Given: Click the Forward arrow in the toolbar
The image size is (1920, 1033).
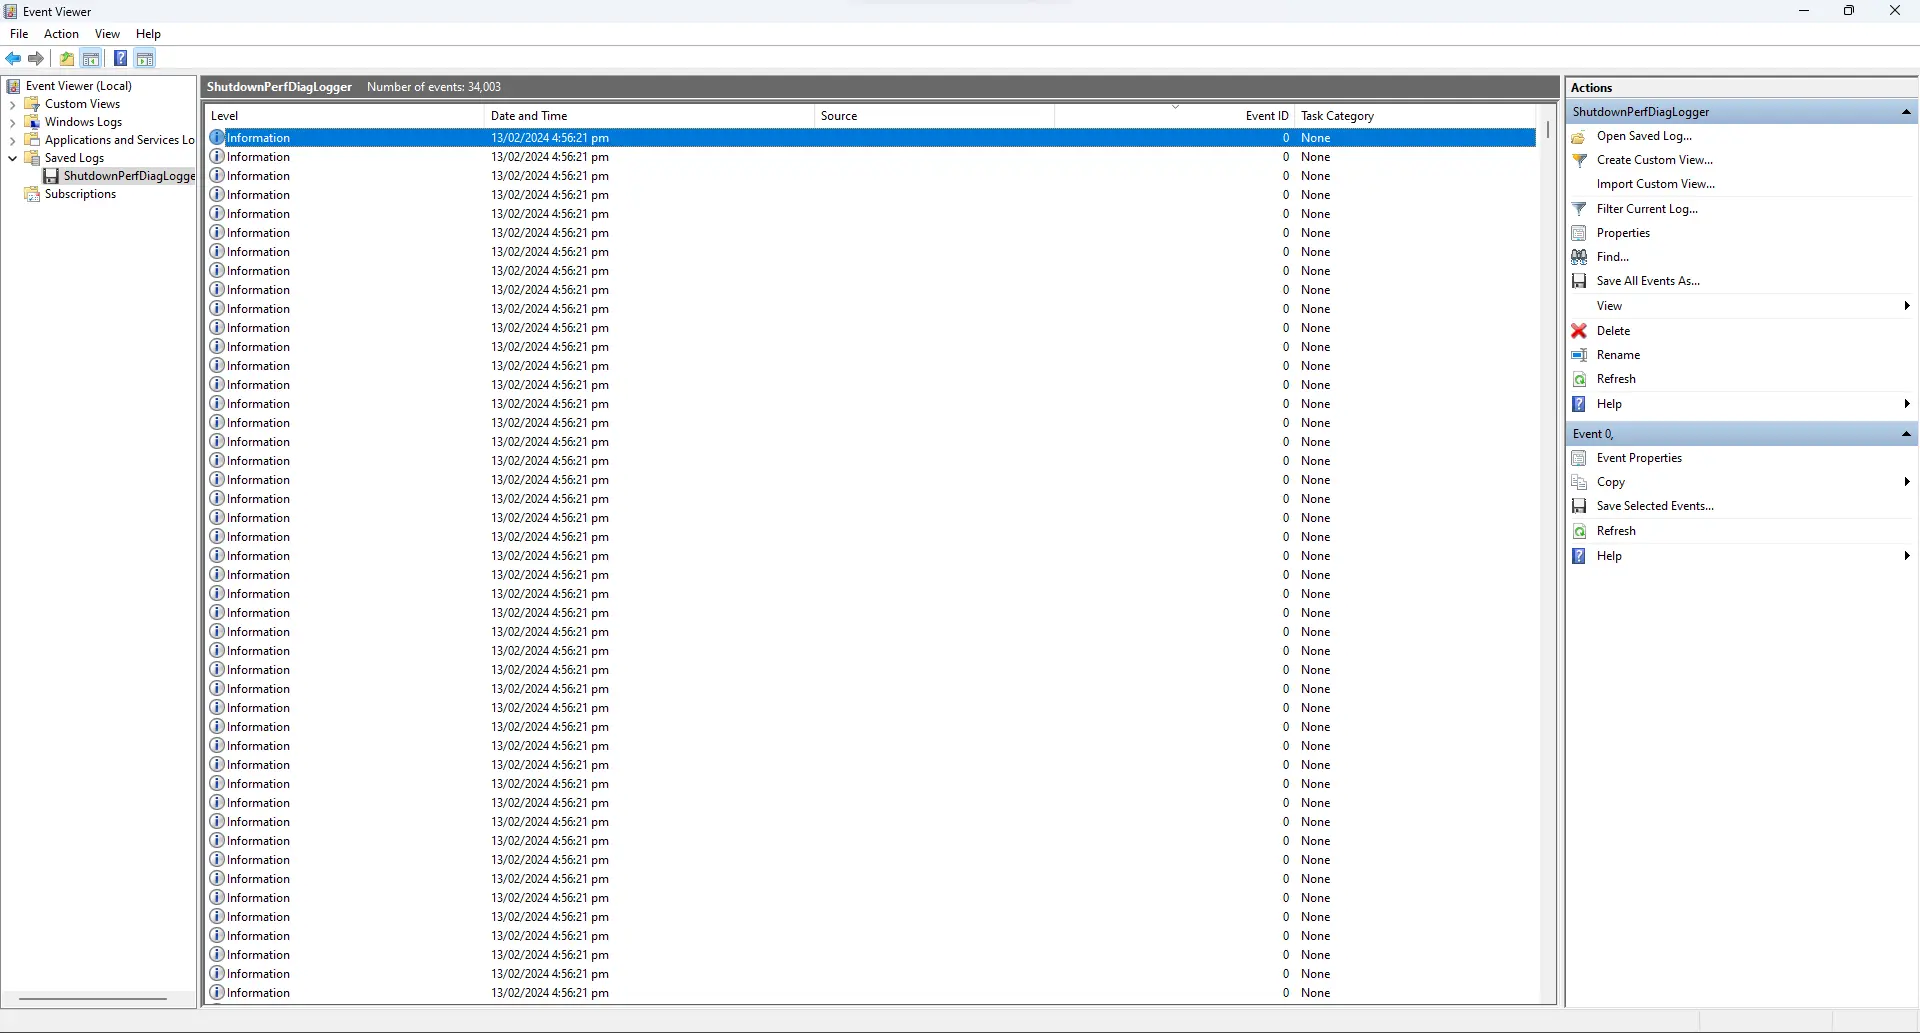Looking at the screenshot, I should point(36,59).
